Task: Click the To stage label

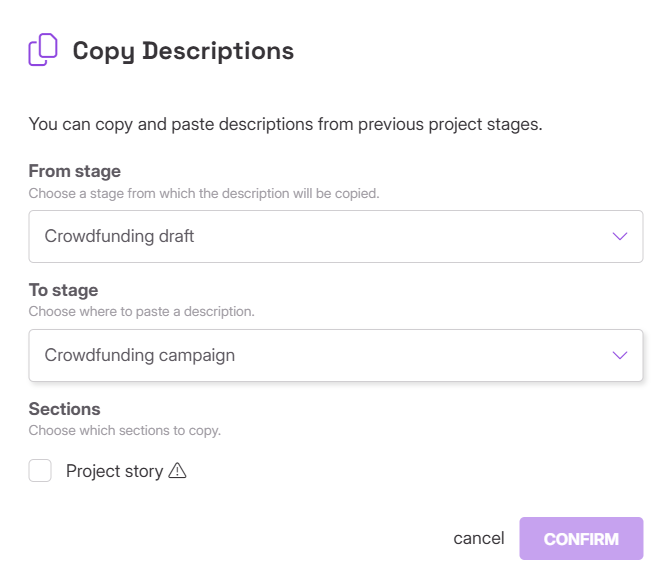Action: pyautogui.click(x=63, y=290)
